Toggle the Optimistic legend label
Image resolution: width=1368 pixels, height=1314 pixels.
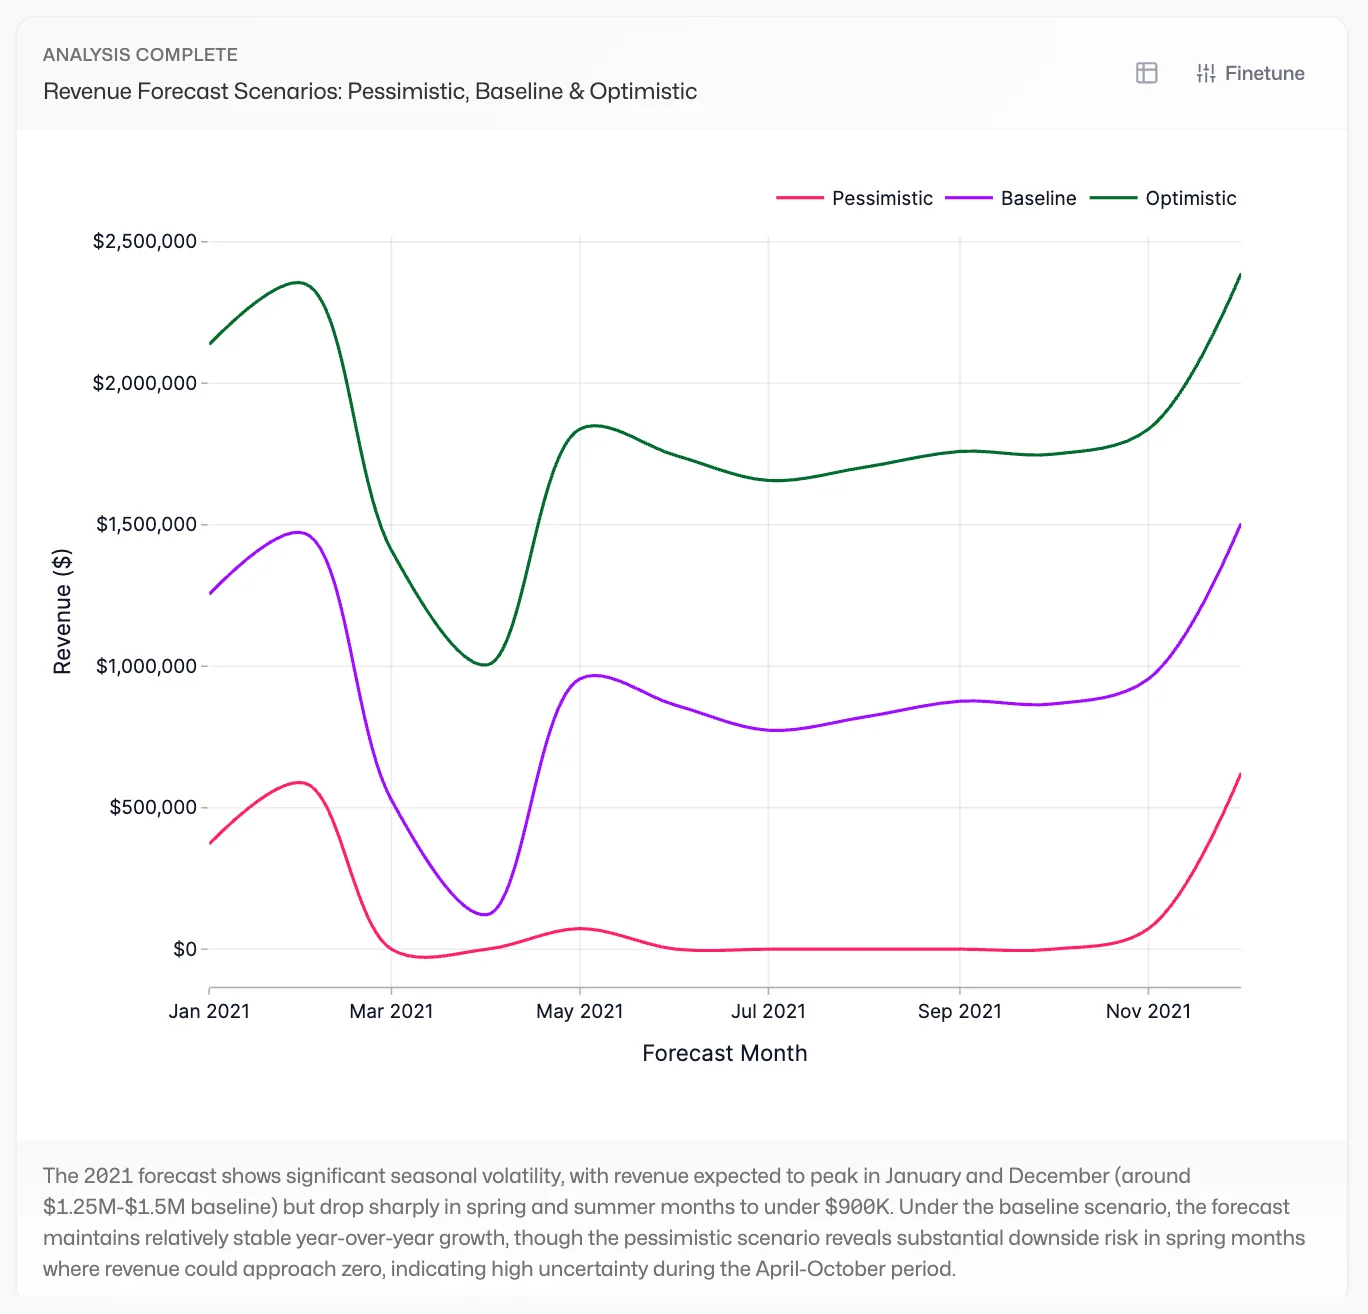point(1190,198)
